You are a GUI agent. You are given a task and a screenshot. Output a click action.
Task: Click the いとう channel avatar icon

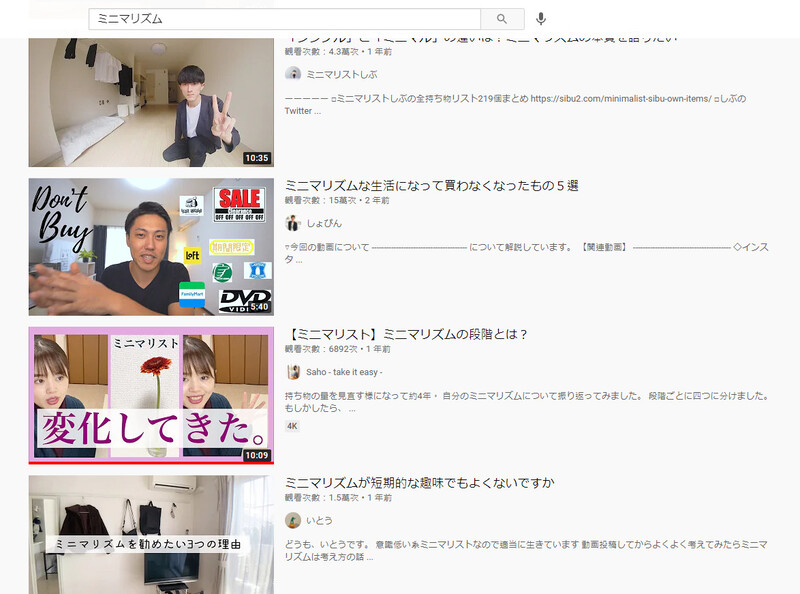tap(293, 520)
